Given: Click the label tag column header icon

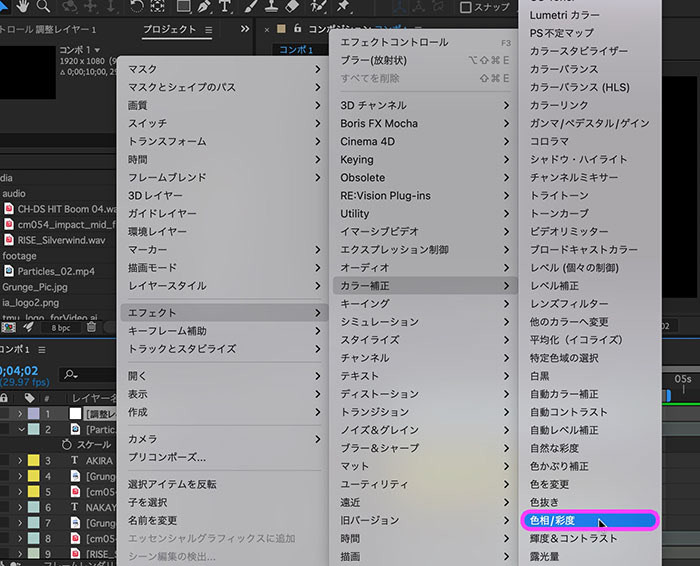Looking at the screenshot, I should pyautogui.click(x=29, y=398).
